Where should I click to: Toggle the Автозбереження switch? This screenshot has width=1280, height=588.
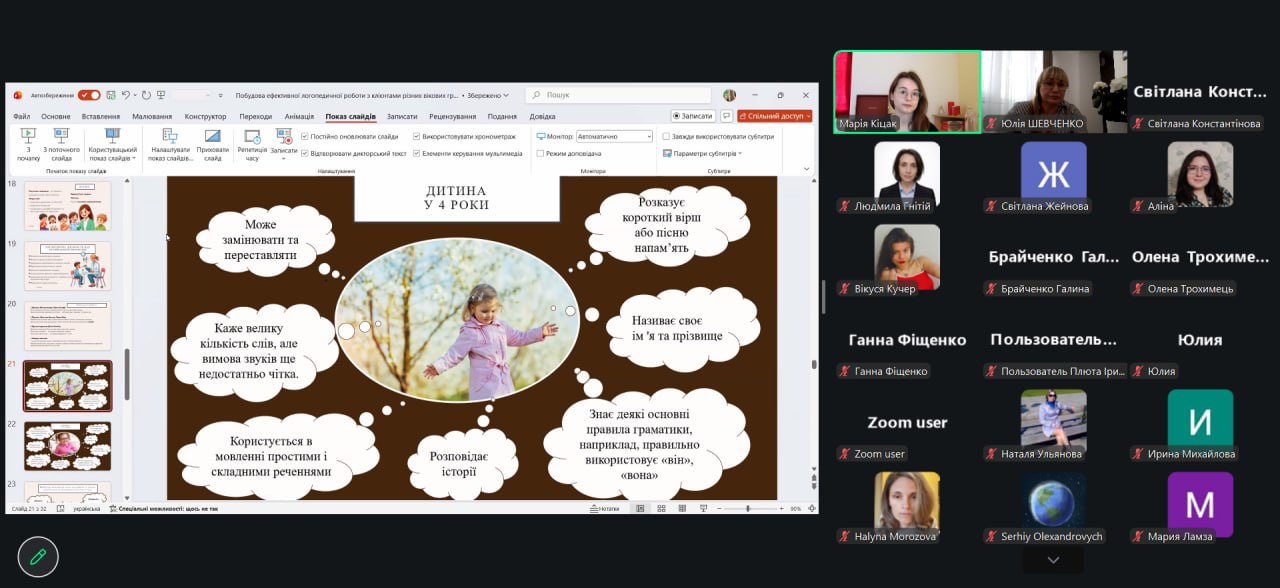[x=89, y=95]
